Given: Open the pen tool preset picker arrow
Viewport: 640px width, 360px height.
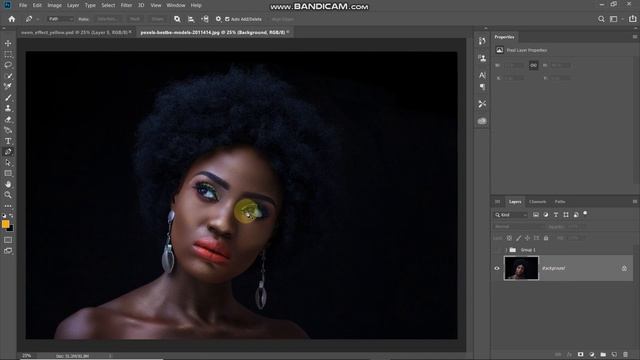Looking at the screenshot, I should (x=38, y=19).
